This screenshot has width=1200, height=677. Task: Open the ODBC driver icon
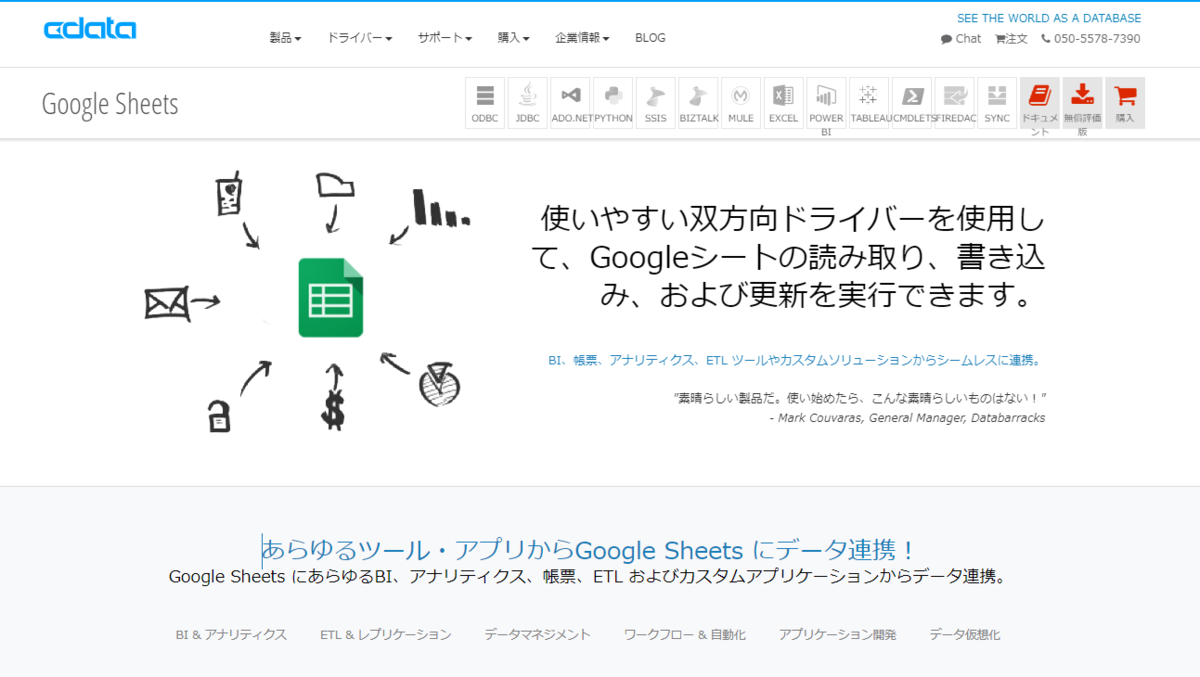coord(485,103)
